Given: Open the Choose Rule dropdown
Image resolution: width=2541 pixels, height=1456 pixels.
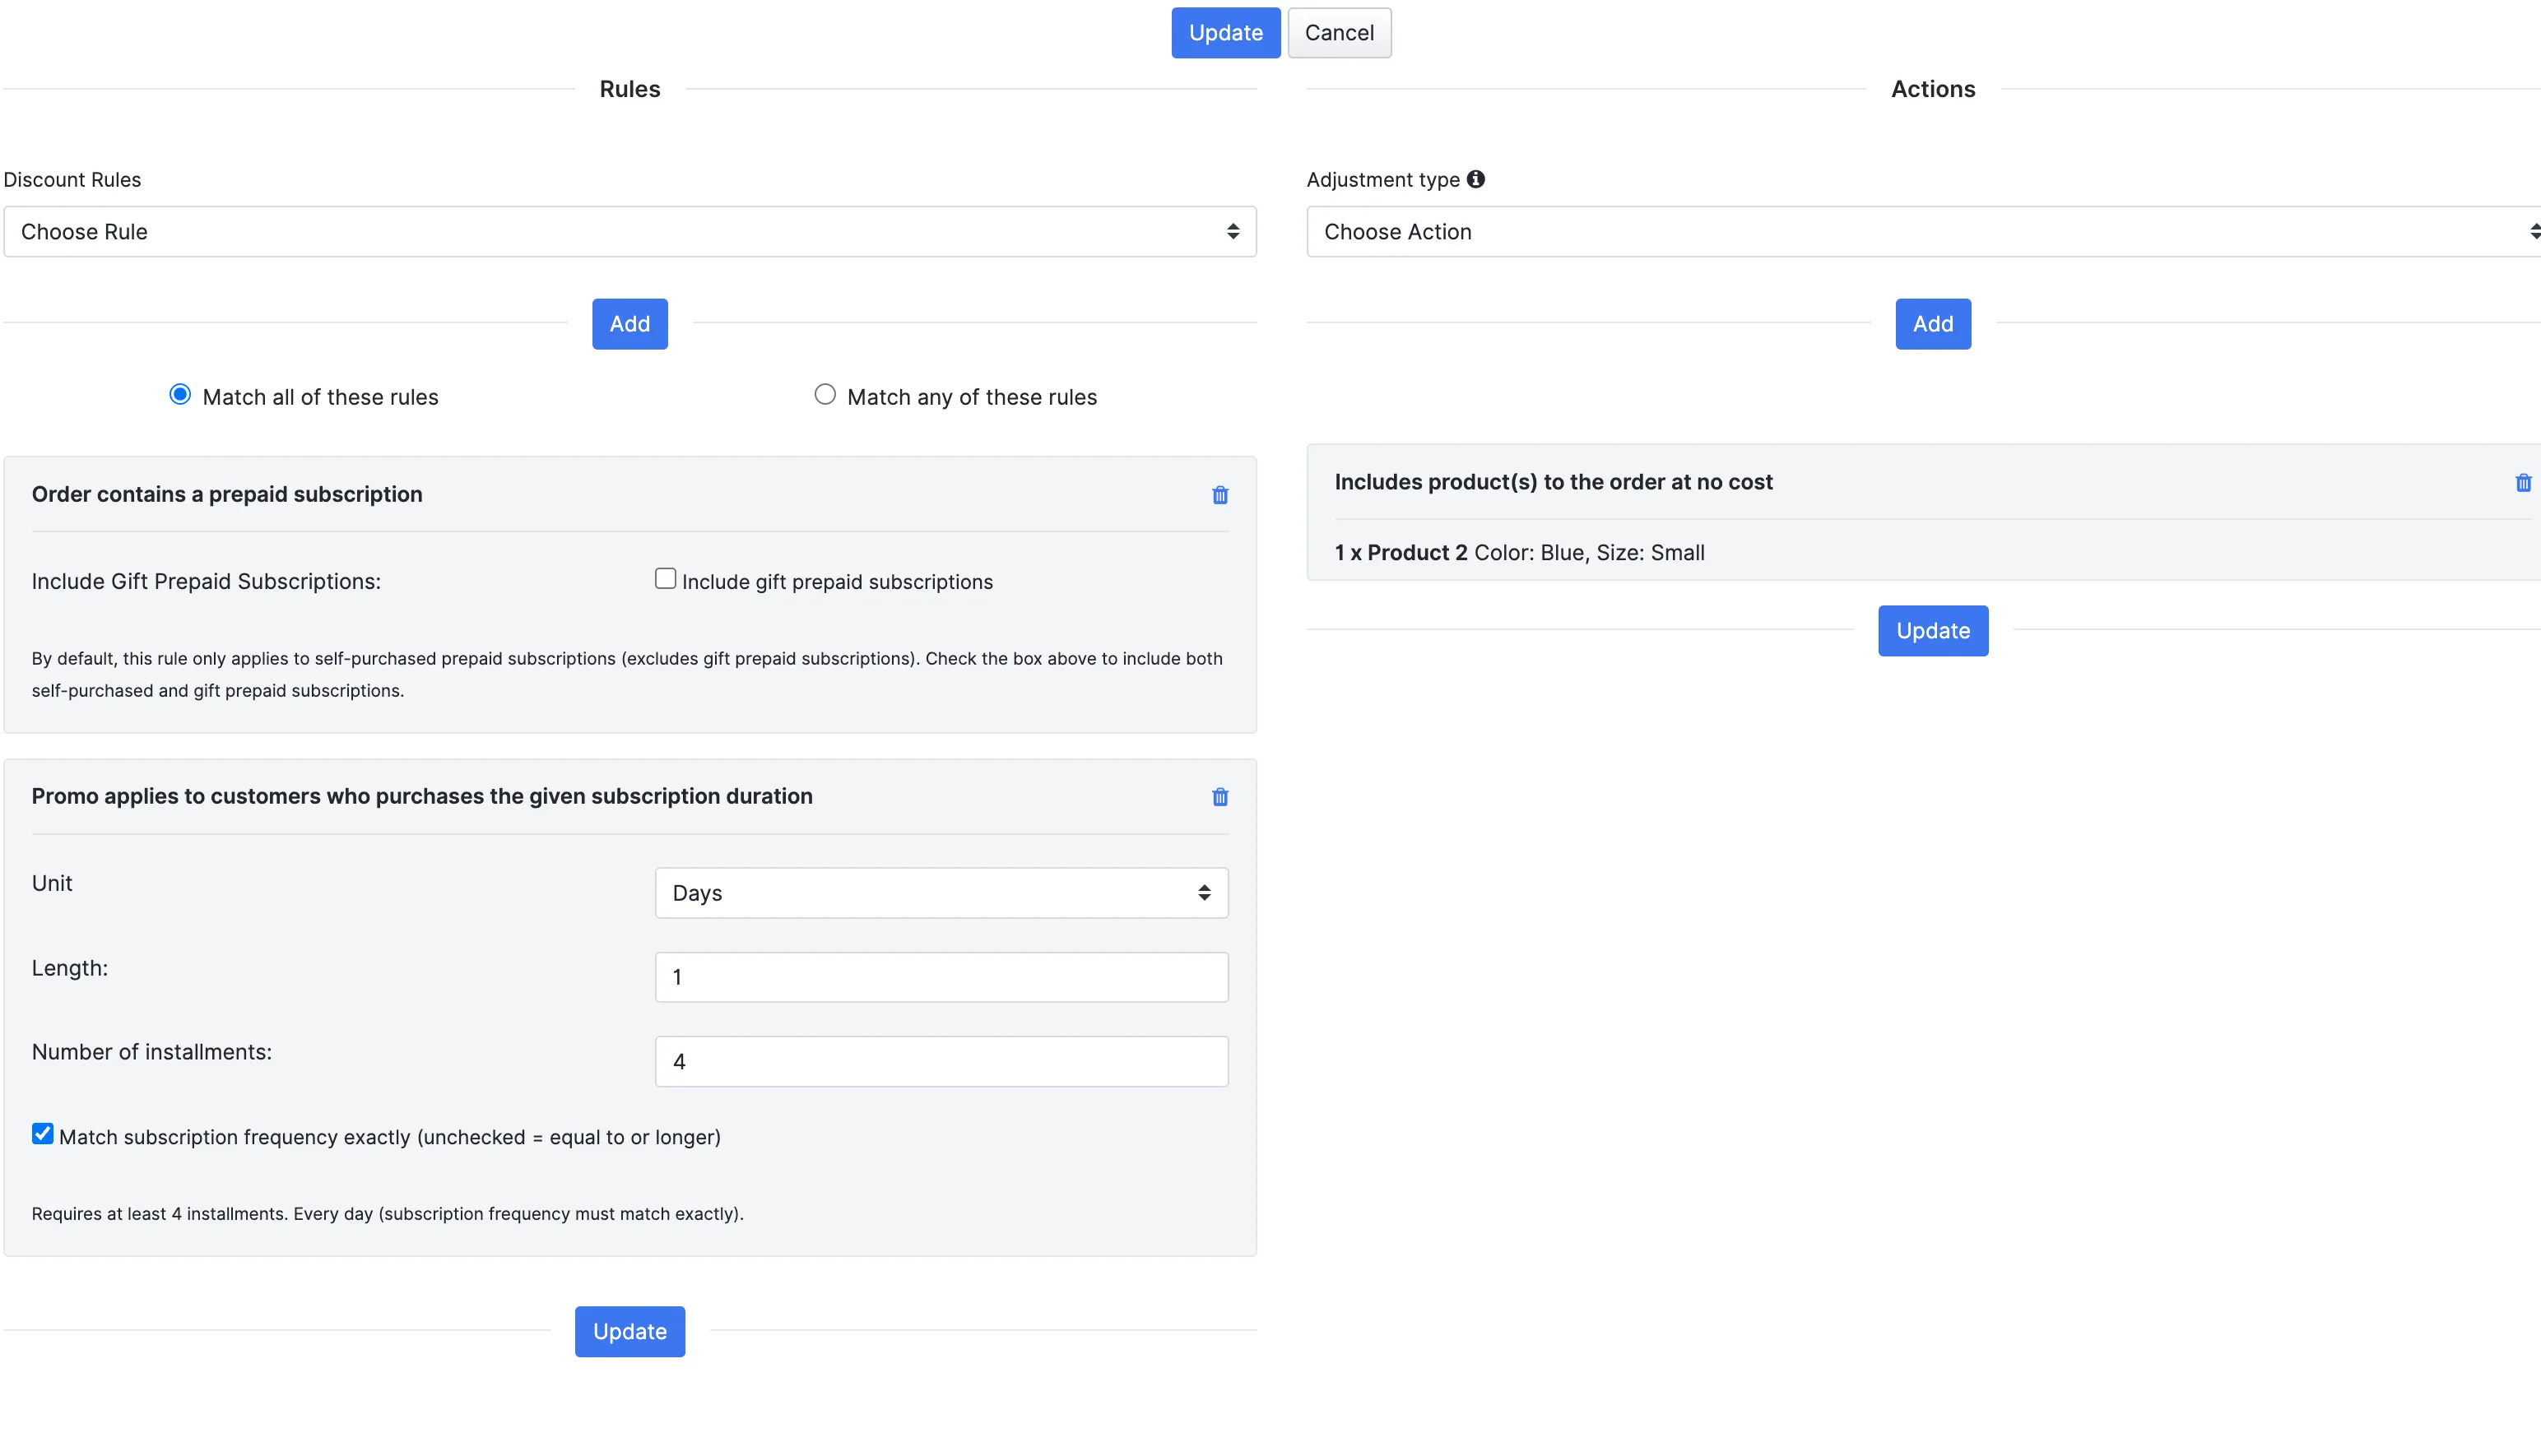Looking at the screenshot, I should [x=629, y=232].
